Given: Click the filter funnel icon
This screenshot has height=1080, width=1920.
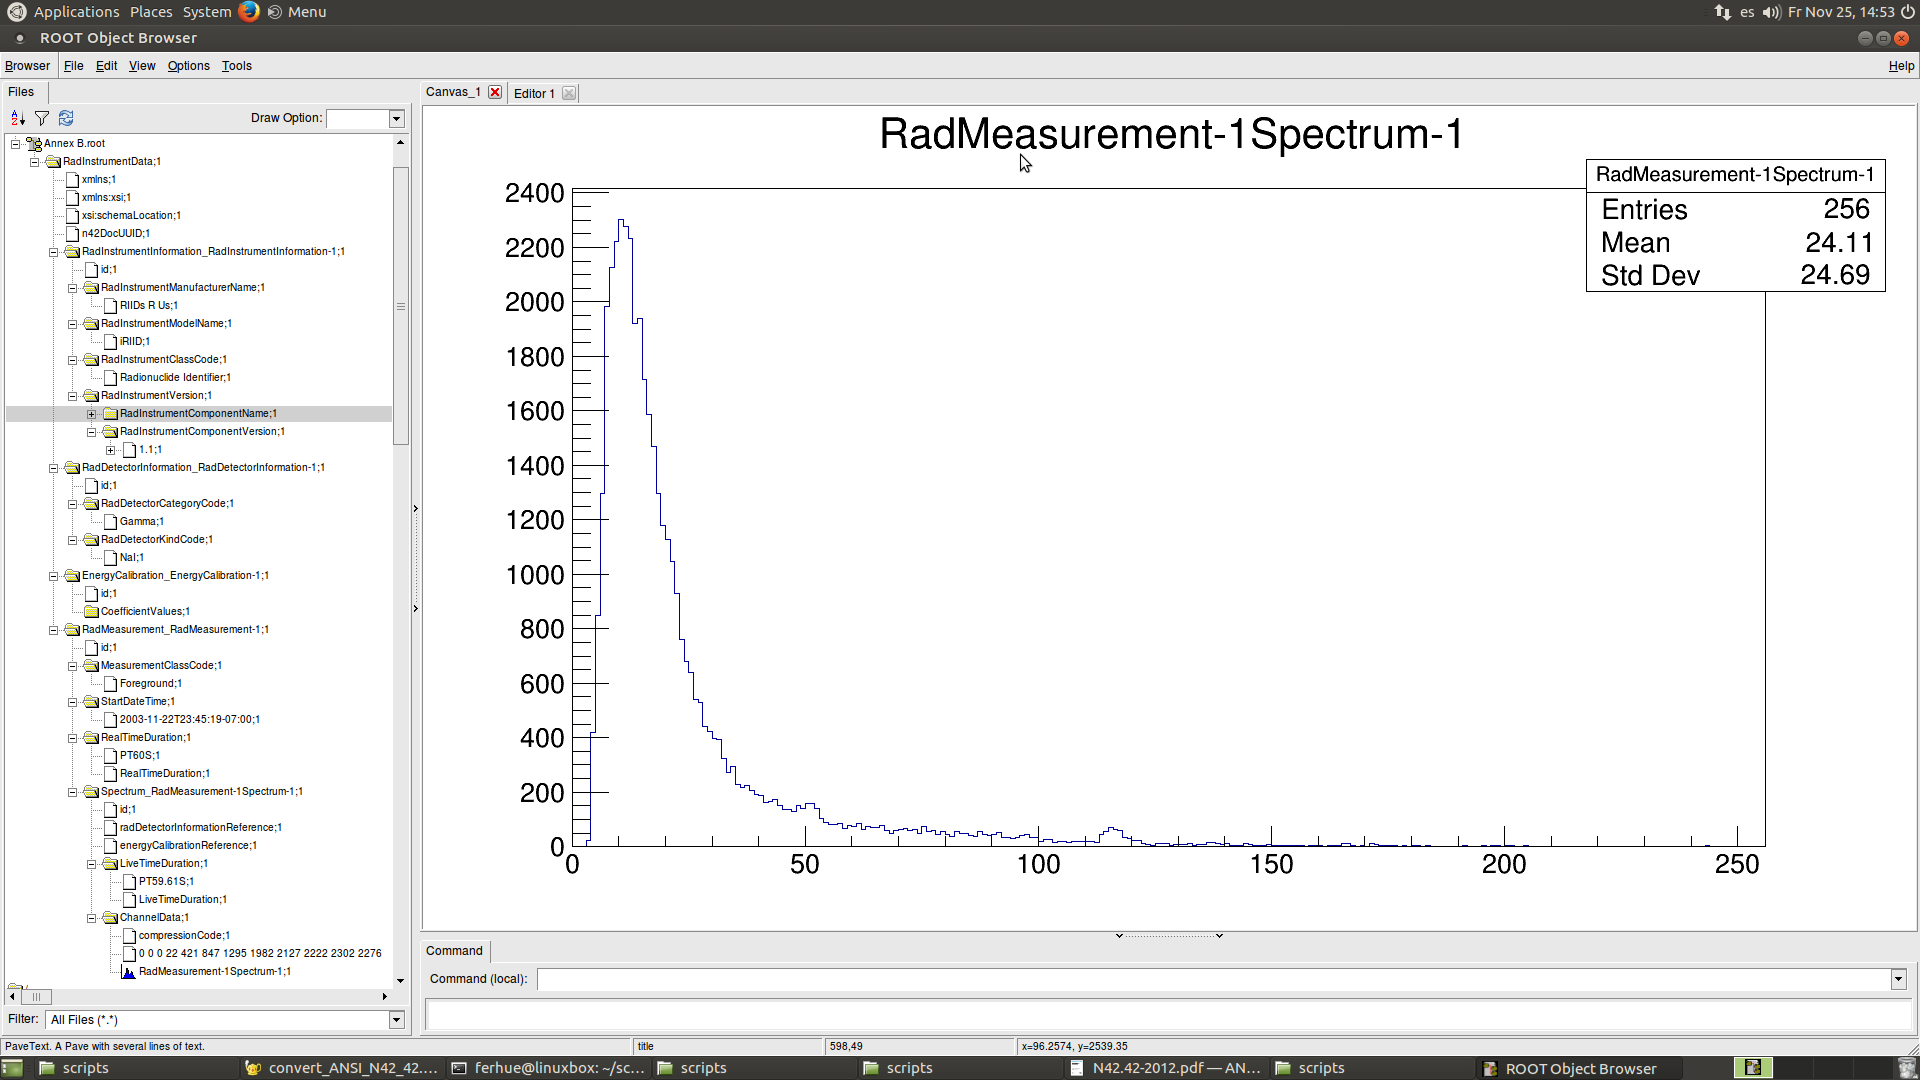Looking at the screenshot, I should coord(42,118).
